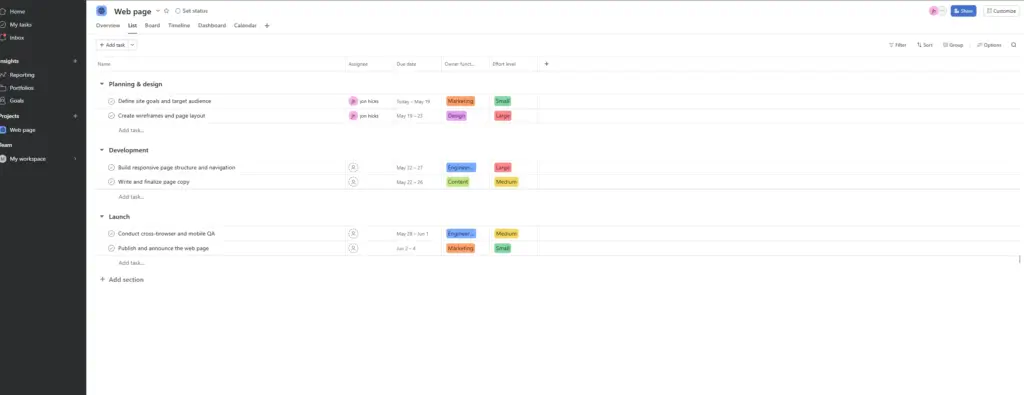The width and height of the screenshot is (1024, 395).
Task: Add a new column with plus icon
Action: 547,64
